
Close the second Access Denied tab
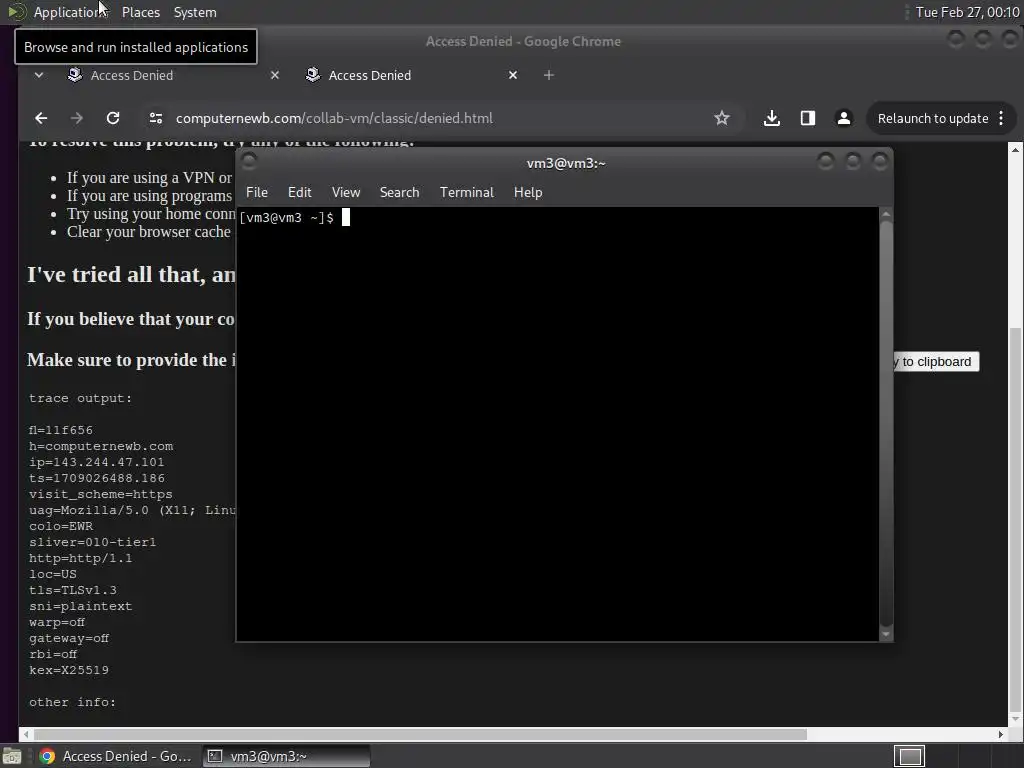(513, 75)
